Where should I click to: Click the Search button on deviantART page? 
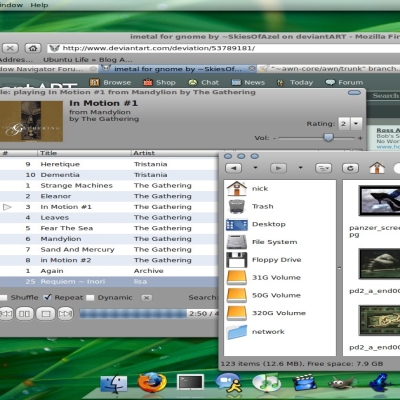click(385, 96)
